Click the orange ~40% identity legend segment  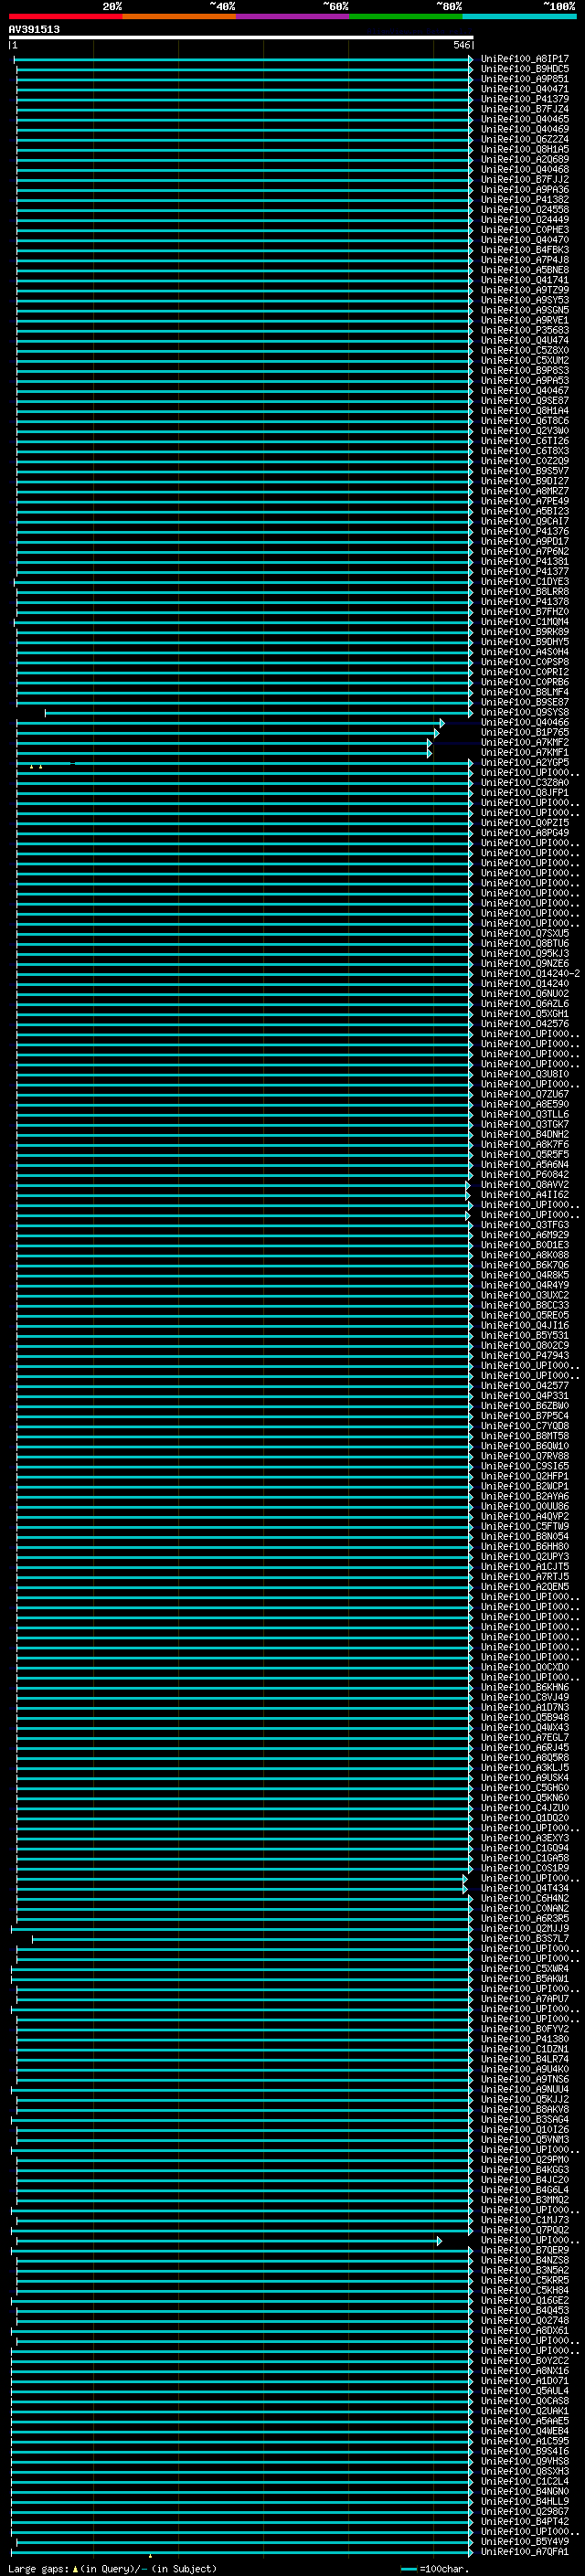(179, 16)
